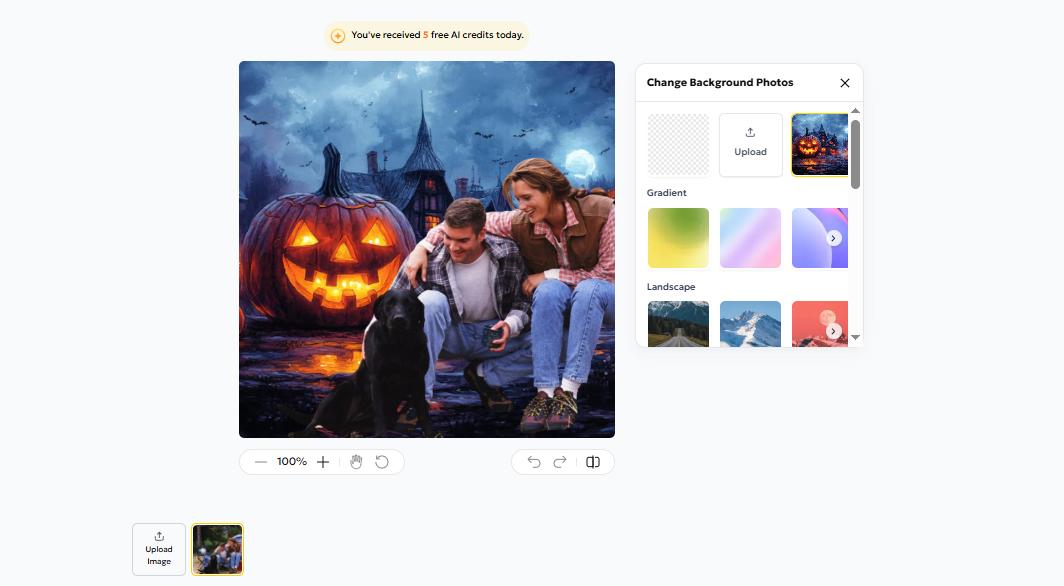Select the pastel pink gradient swatch
Viewport: 1064px width, 586px height.
point(750,238)
